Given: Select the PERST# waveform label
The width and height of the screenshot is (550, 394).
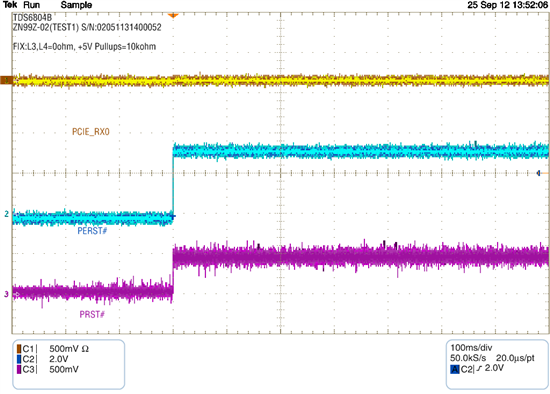Looking at the screenshot, I should 92,231.
